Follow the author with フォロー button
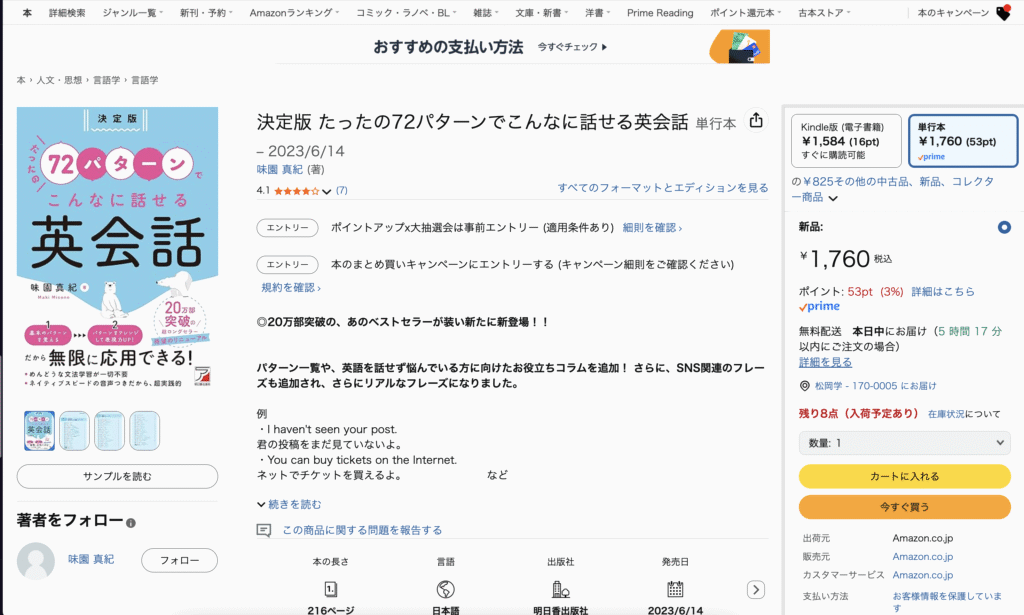Screen dimensions: 1024x615 click(x=180, y=560)
